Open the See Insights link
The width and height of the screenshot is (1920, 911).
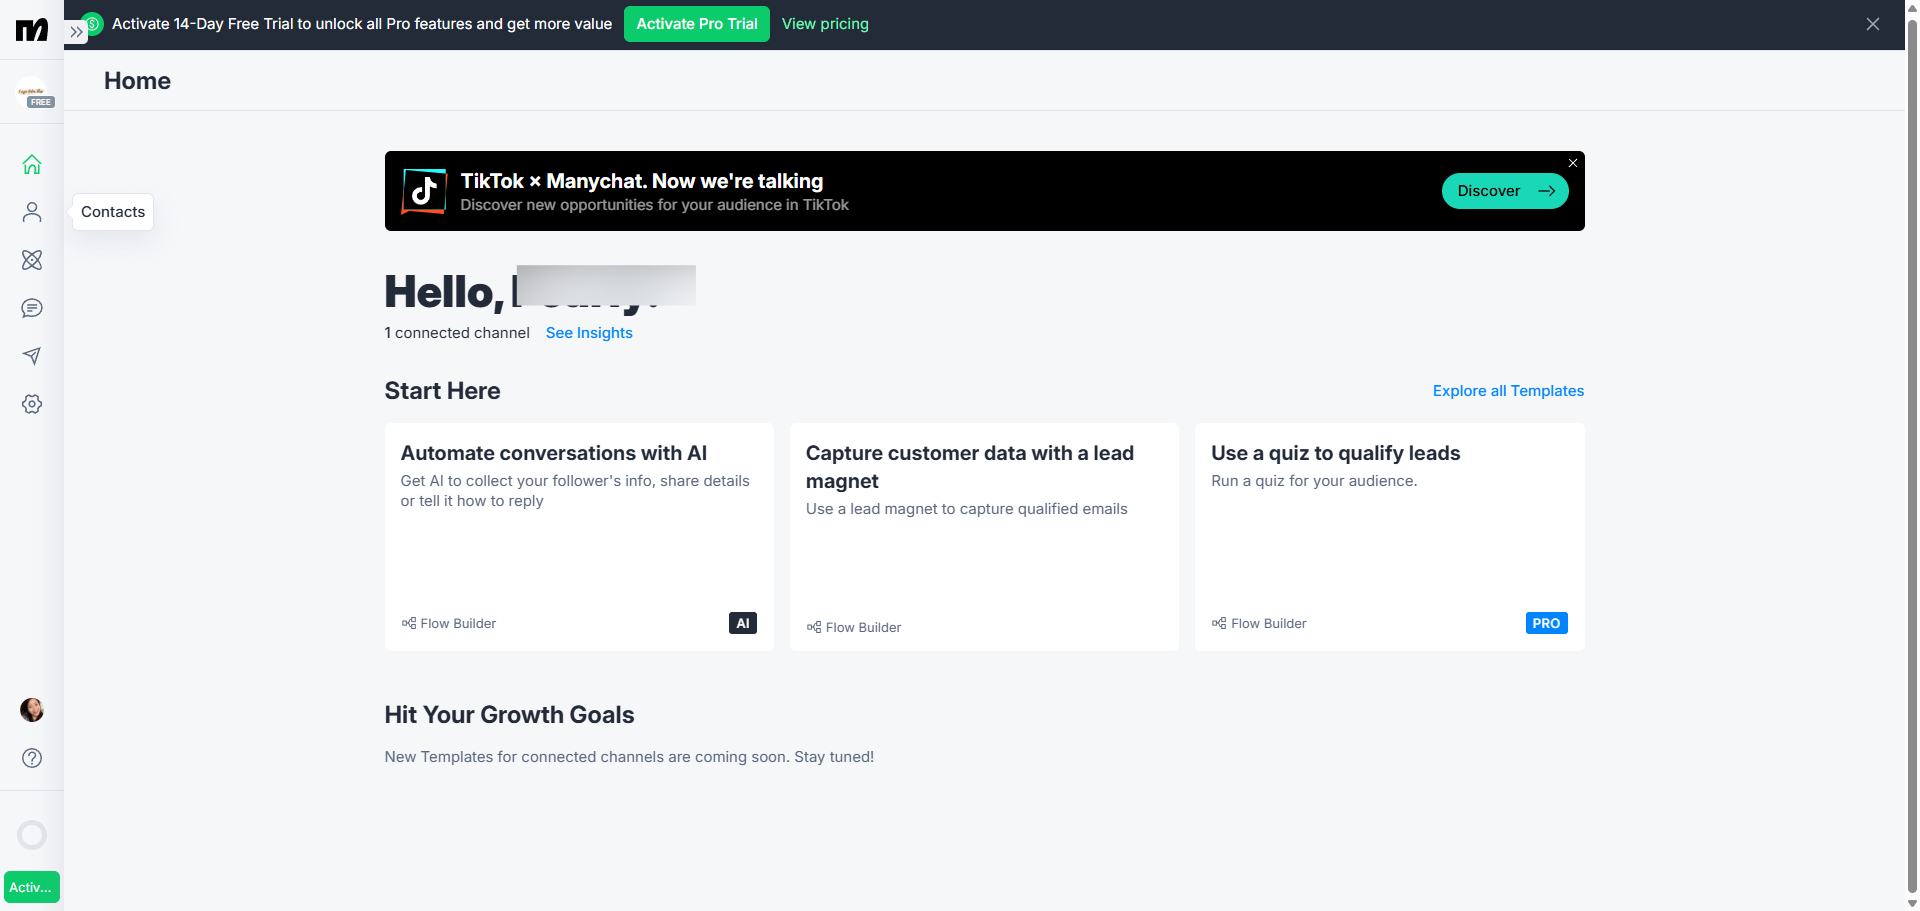point(589,333)
